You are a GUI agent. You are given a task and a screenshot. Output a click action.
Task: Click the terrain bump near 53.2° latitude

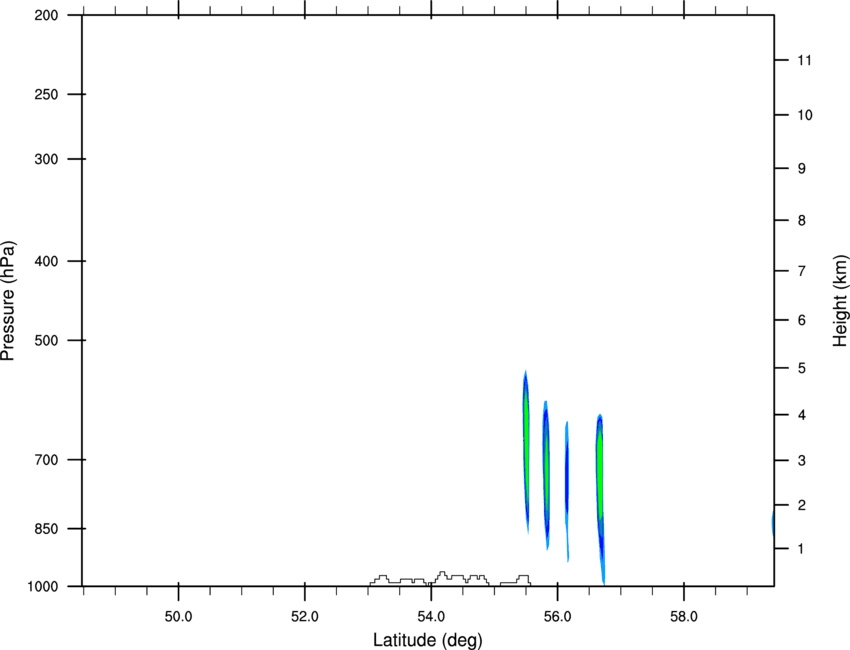[x=382, y=579]
